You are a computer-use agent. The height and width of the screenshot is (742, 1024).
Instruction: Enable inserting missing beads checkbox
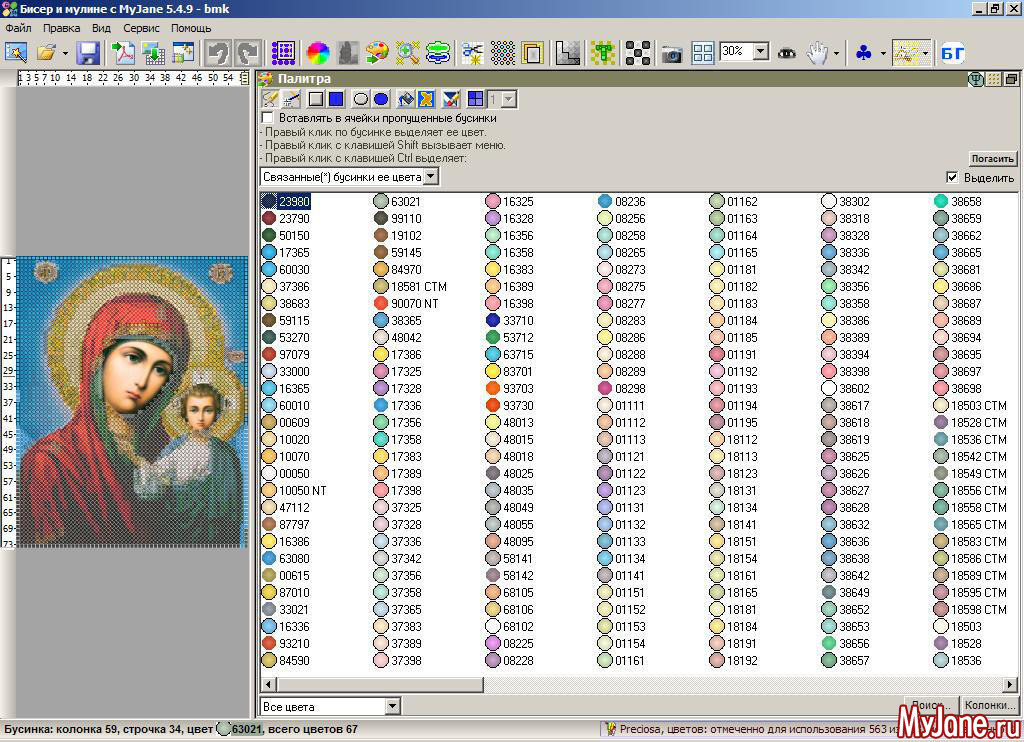tap(268, 118)
